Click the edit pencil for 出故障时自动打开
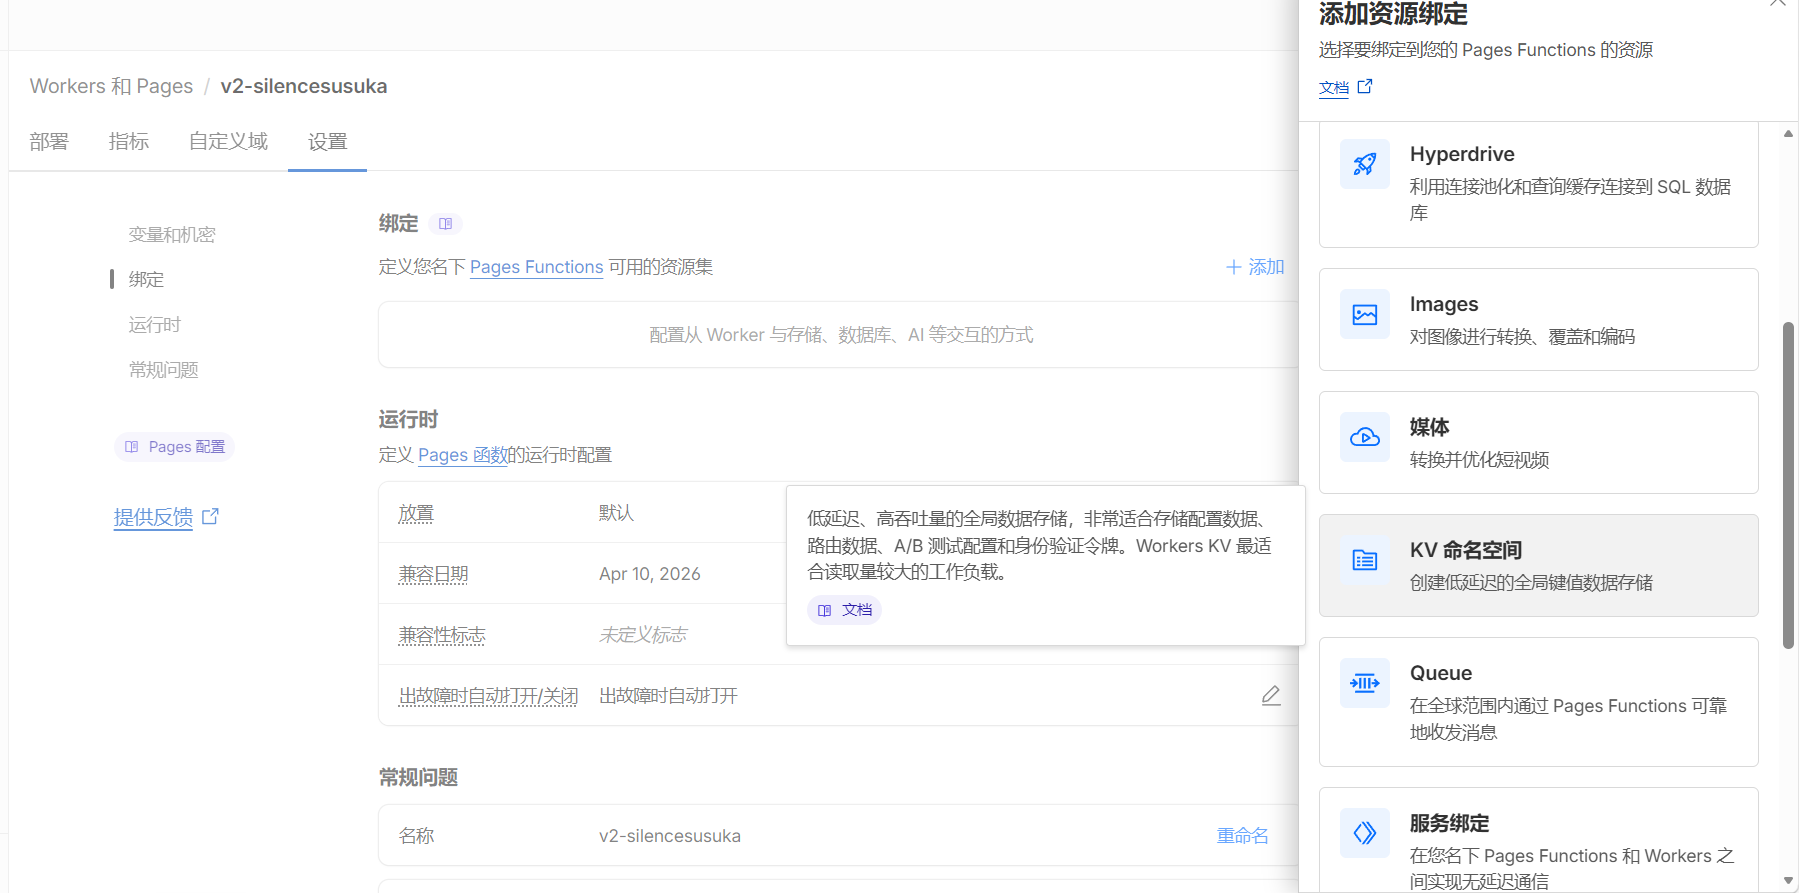This screenshot has width=1799, height=893. coord(1271,695)
